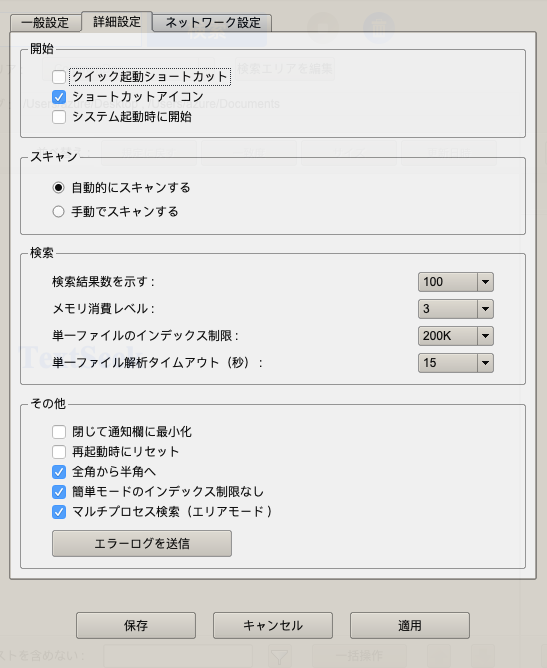Enable システム起動時に開始 checkbox
547x668 pixels.
pos(59,117)
